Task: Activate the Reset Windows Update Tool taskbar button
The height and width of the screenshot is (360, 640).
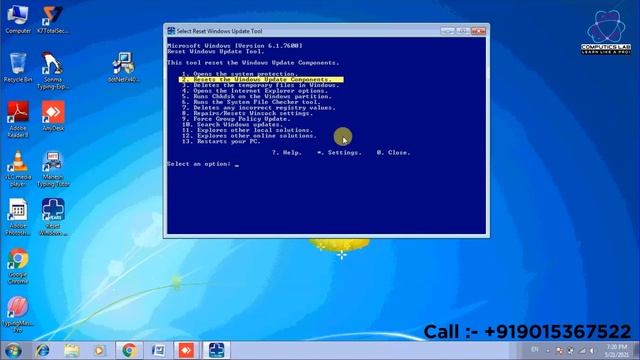Action: click(x=216, y=351)
